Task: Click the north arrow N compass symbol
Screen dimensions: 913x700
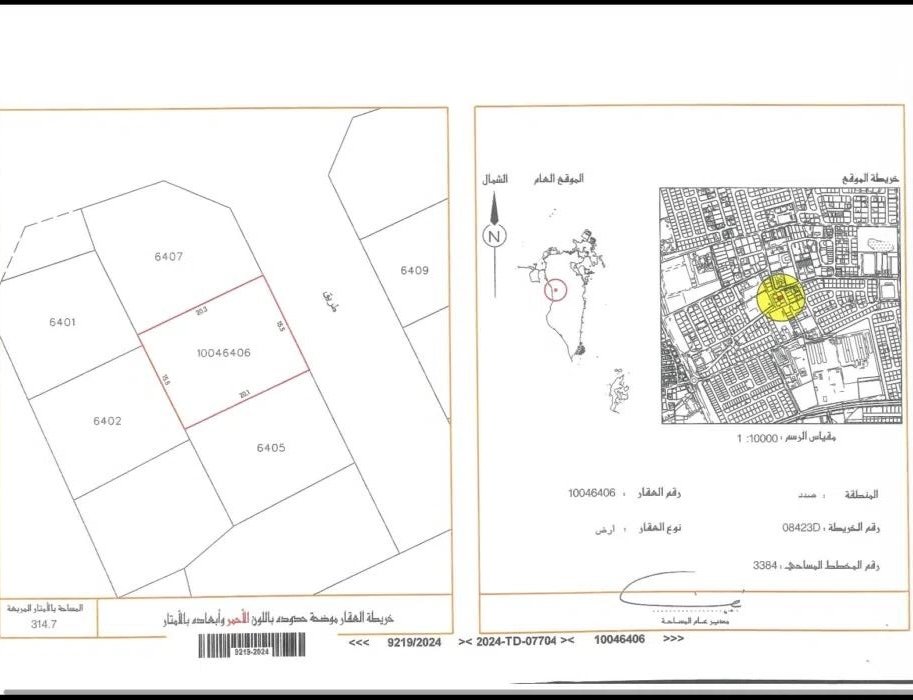Action: tap(493, 236)
